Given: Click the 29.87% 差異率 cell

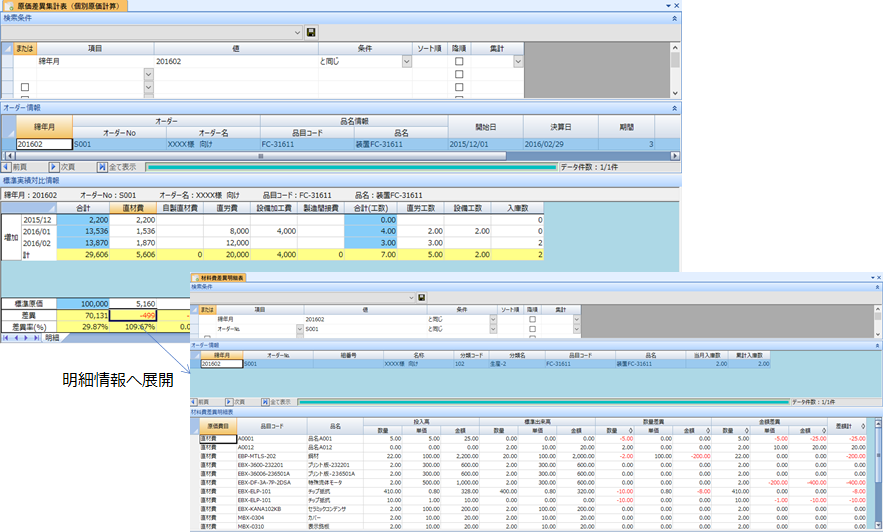Looking at the screenshot, I should click(x=83, y=327).
